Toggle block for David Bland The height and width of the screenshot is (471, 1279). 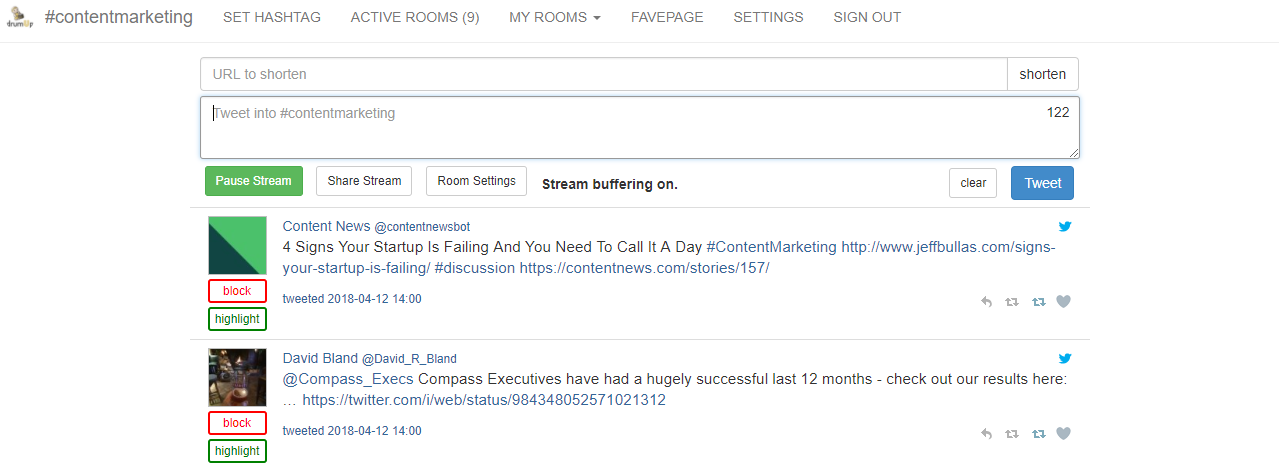click(x=237, y=423)
